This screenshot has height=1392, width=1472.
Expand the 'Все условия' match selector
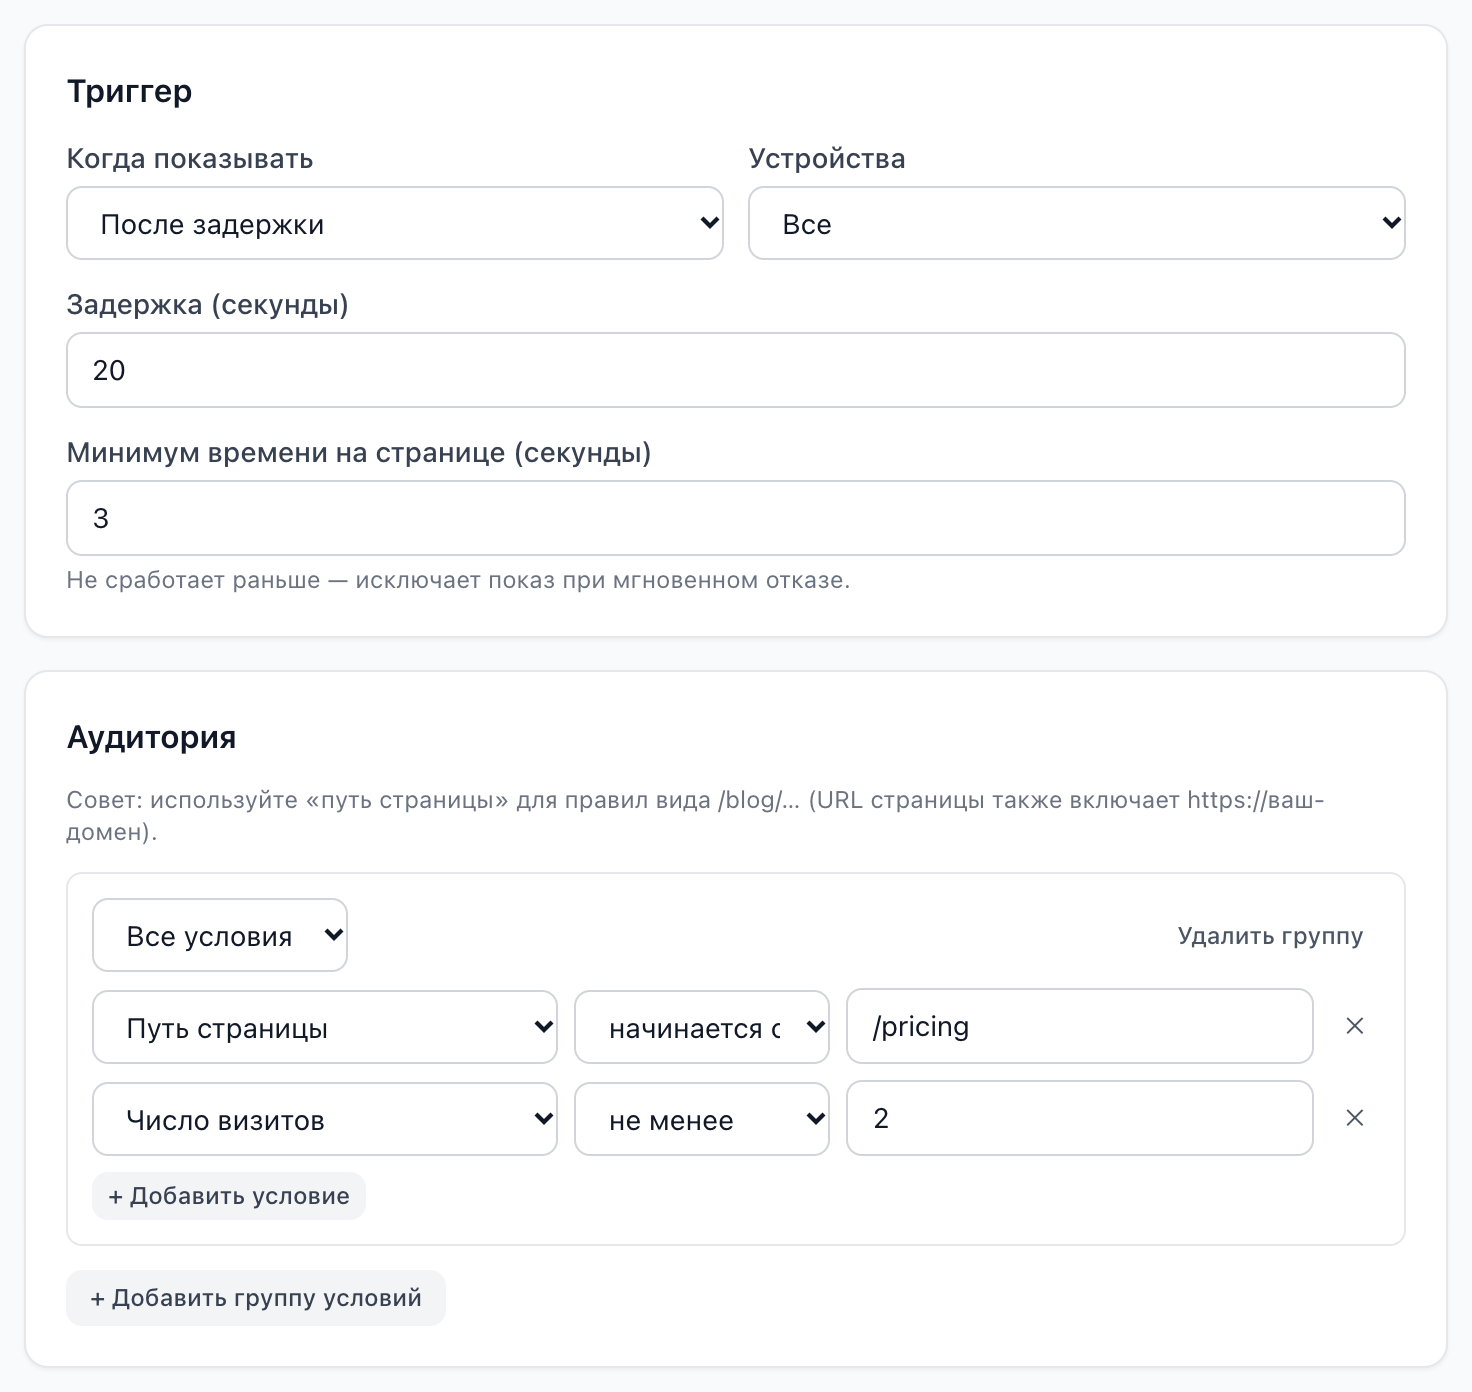[x=220, y=935]
